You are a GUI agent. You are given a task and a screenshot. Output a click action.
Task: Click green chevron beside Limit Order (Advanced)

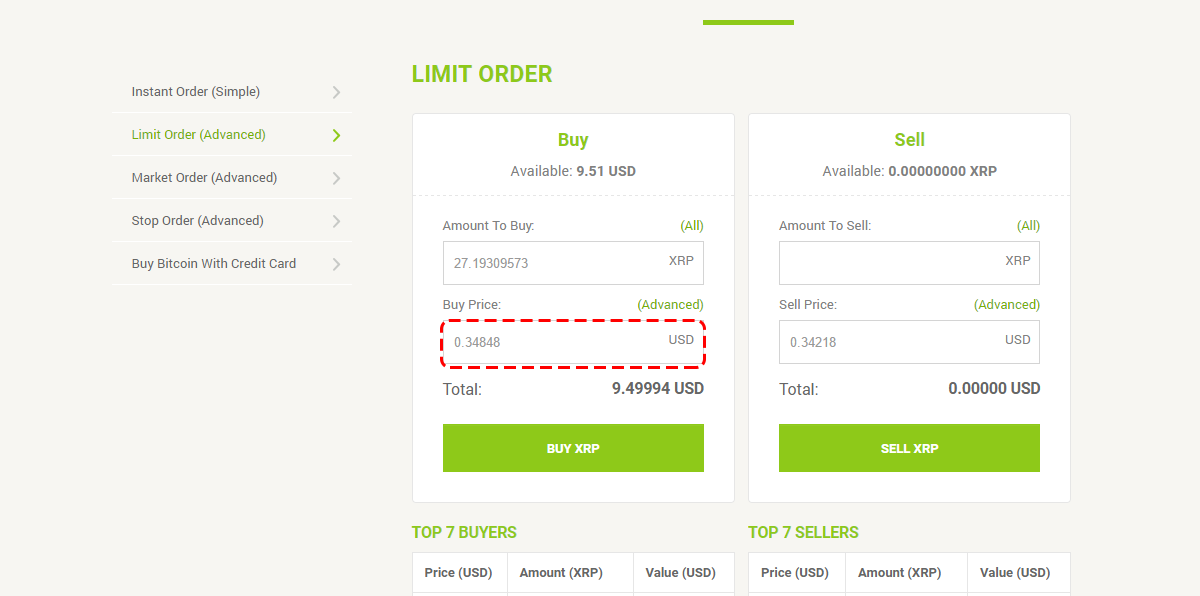point(337,135)
